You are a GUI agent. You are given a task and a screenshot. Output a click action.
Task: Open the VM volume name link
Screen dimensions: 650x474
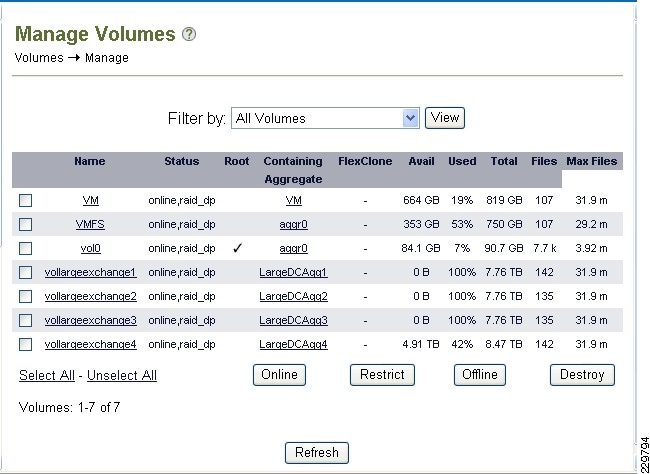click(x=90, y=201)
